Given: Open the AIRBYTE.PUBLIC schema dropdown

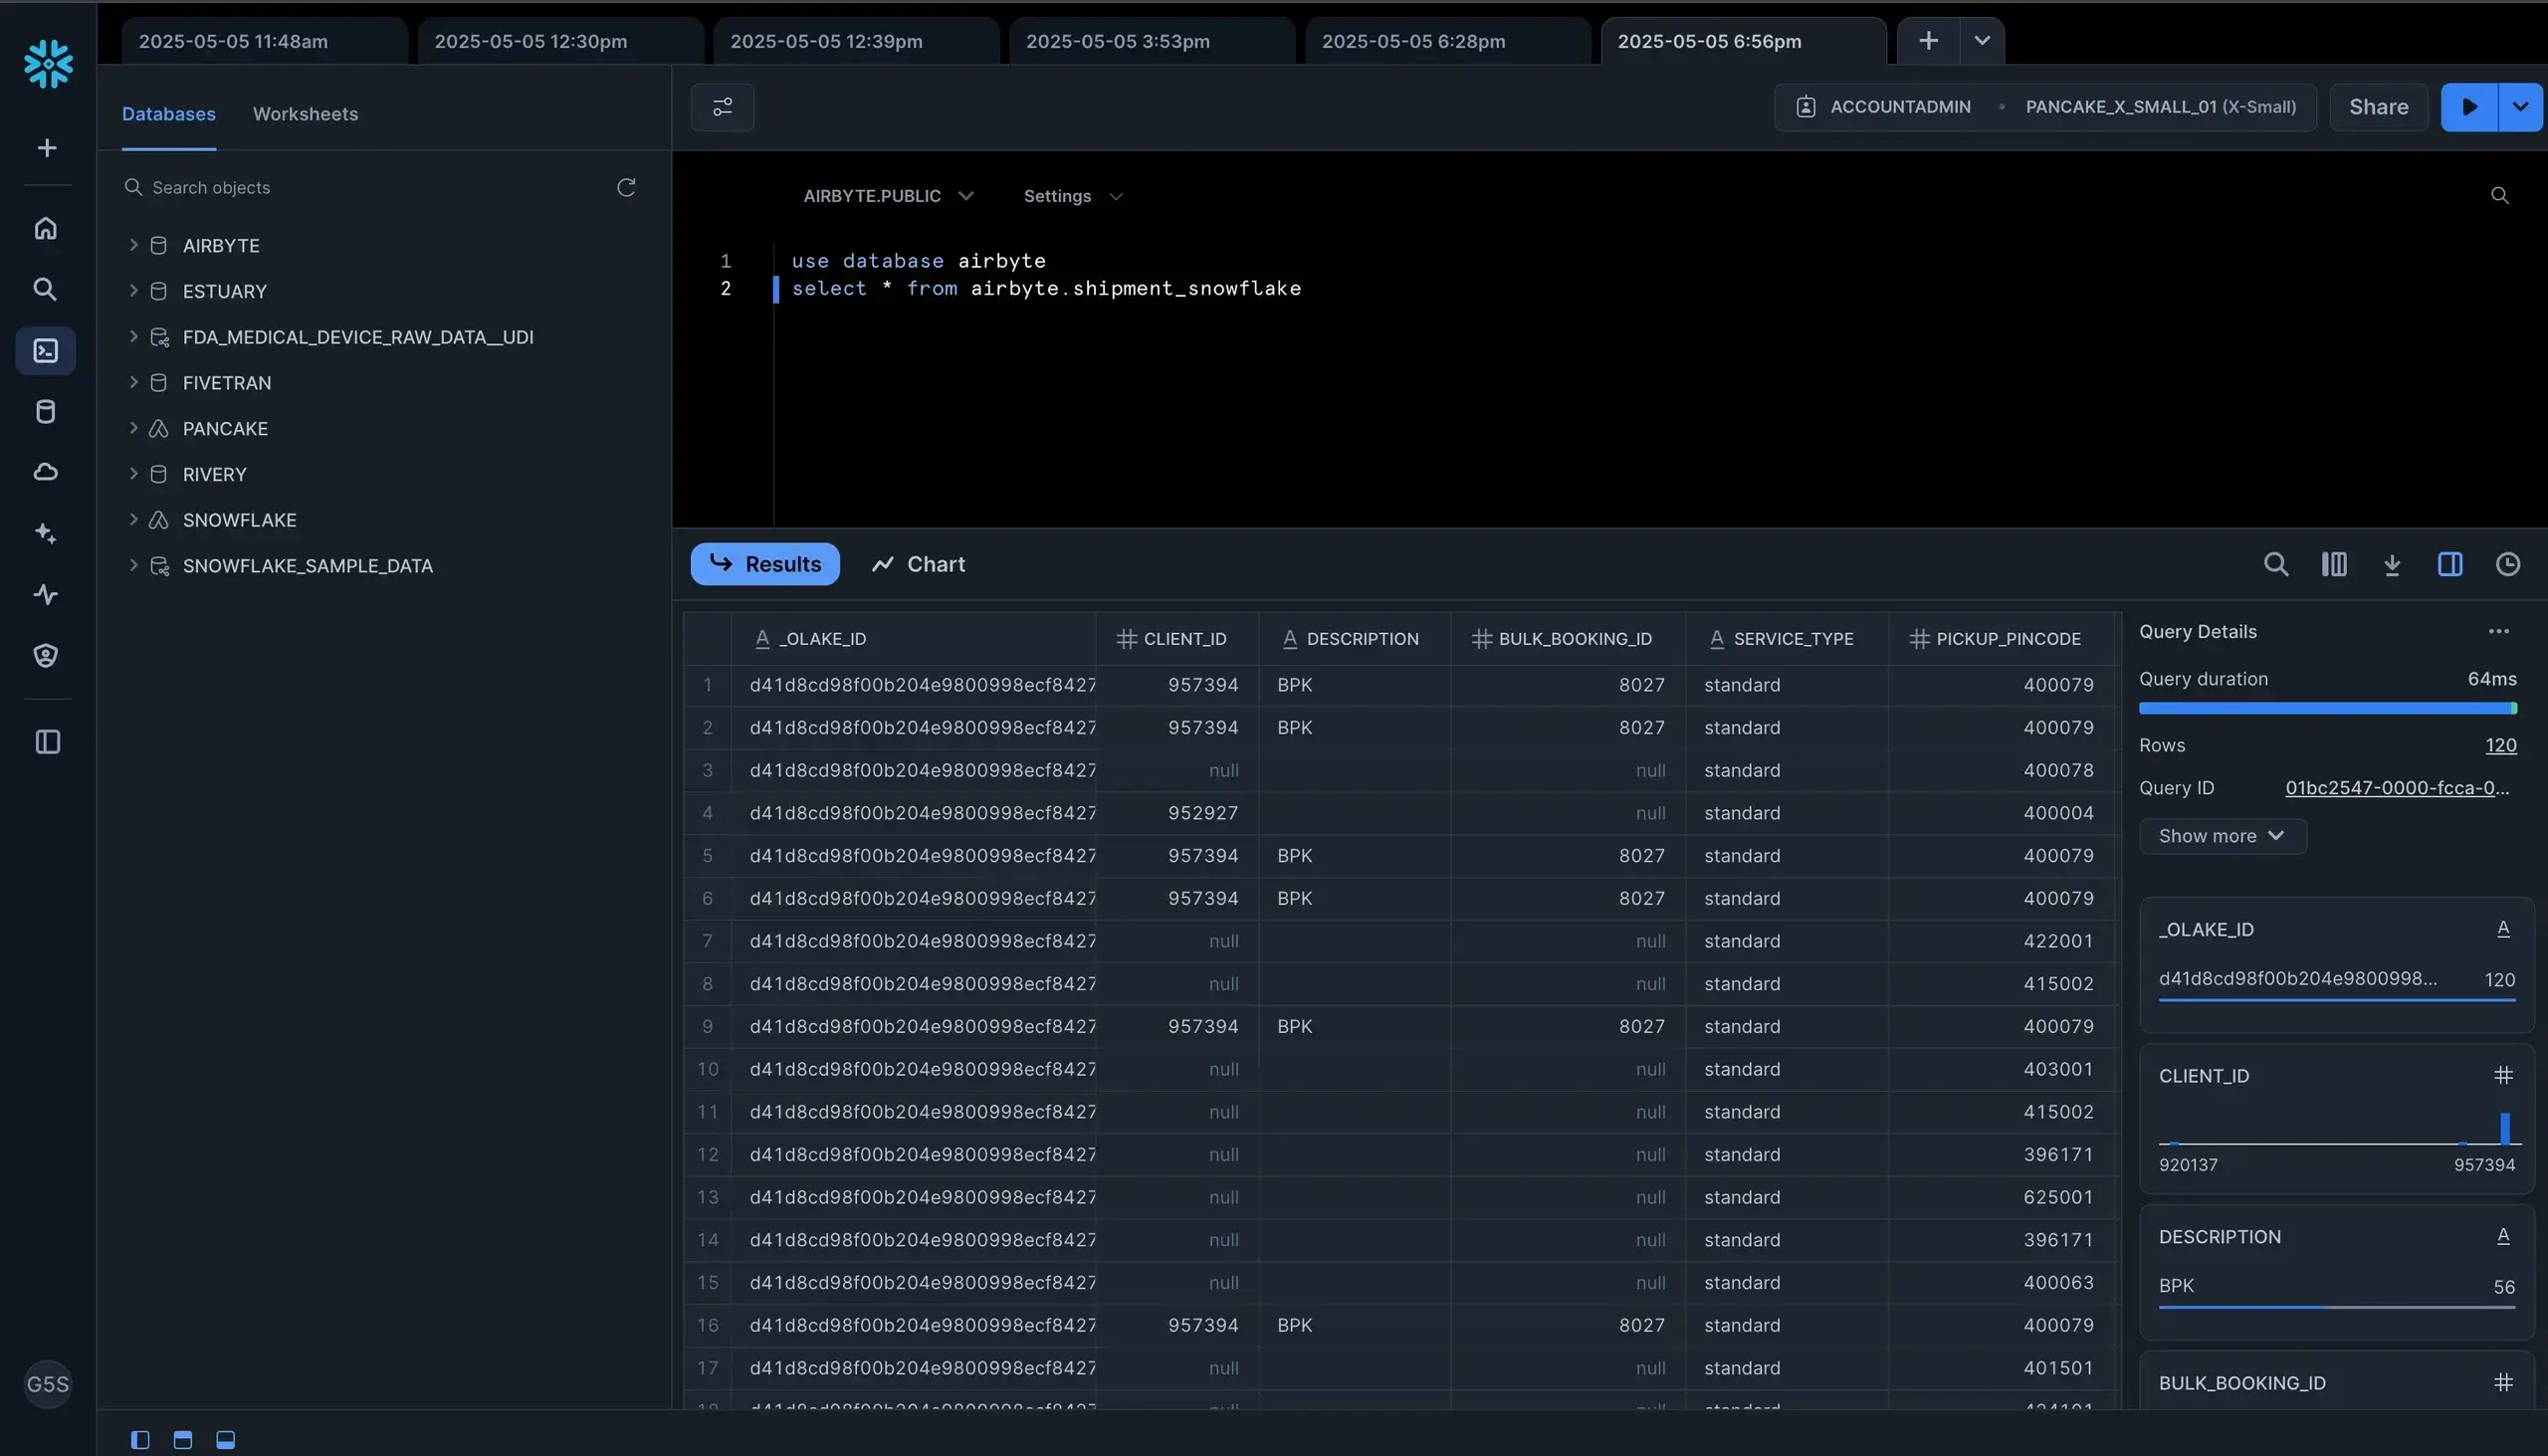Looking at the screenshot, I should click(x=887, y=196).
